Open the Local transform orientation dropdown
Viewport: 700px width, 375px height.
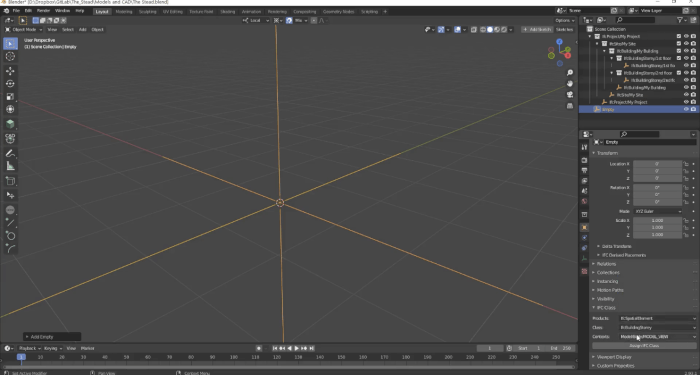(256, 20)
